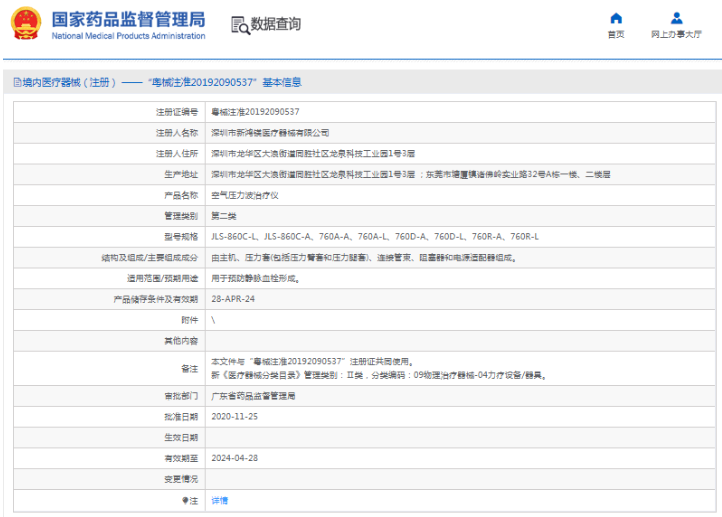The width and height of the screenshot is (722, 517).
Task: Select product name 空气压力波治疗仪
Action: (245, 196)
